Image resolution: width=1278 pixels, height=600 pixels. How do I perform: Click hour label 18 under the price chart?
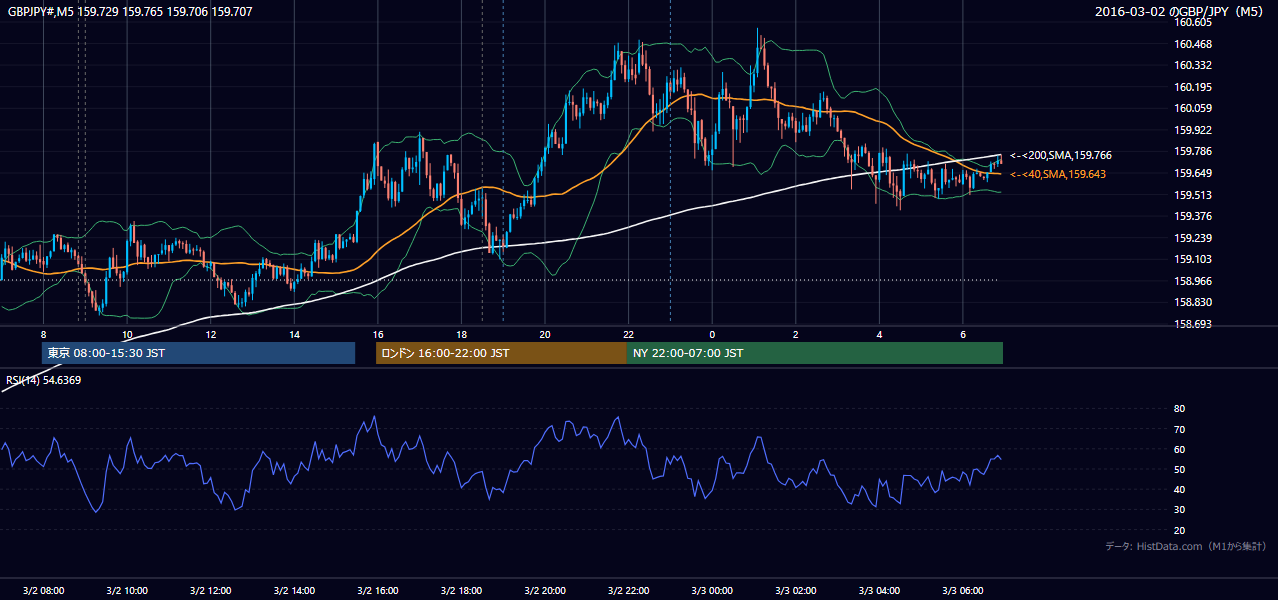[x=461, y=334]
